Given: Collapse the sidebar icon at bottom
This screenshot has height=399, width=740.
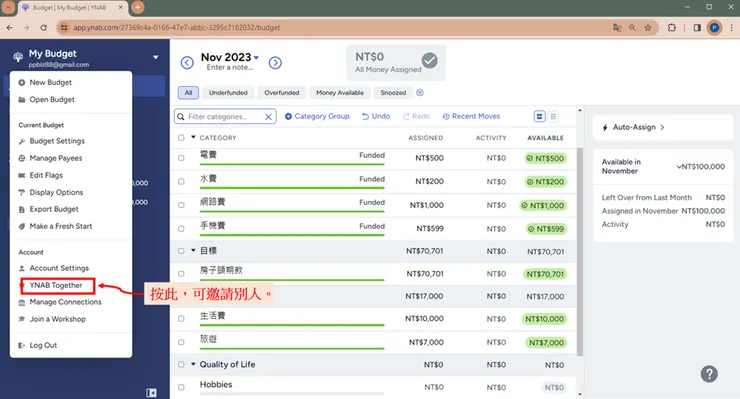Looking at the screenshot, I should (x=151, y=392).
